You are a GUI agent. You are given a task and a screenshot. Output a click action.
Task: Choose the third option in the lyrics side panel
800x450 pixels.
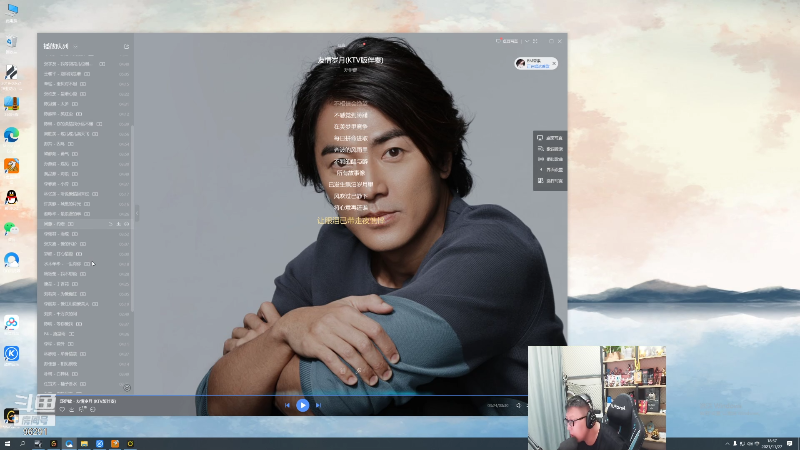(550, 160)
